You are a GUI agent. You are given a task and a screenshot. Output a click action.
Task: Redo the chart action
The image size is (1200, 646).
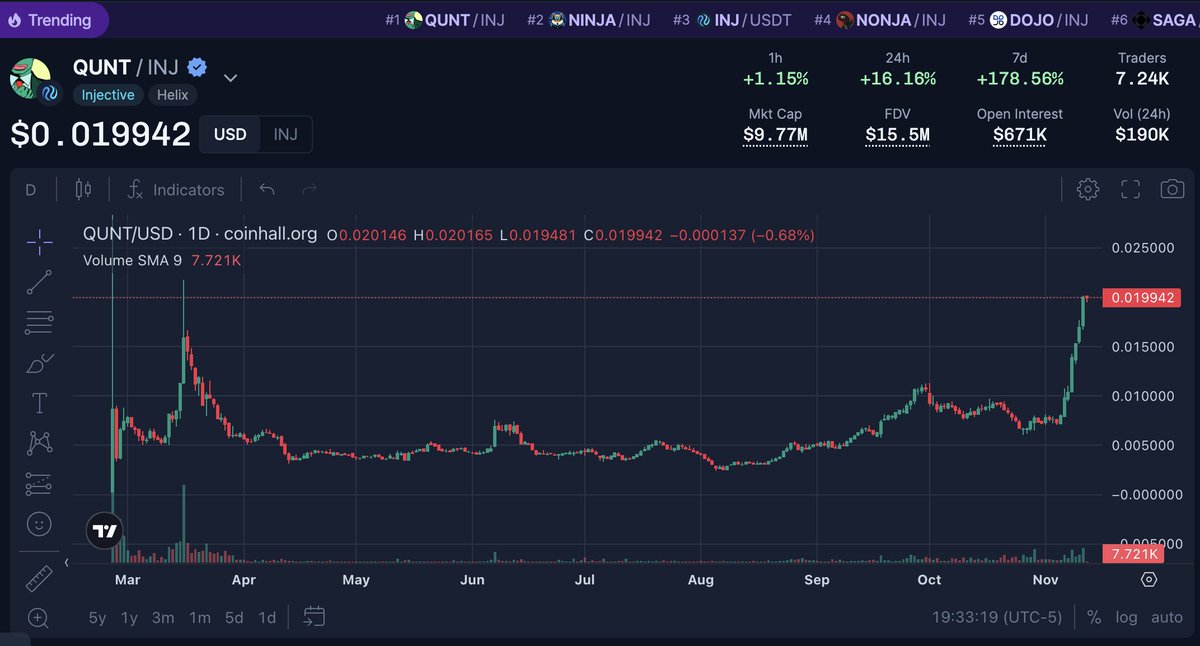(310, 189)
